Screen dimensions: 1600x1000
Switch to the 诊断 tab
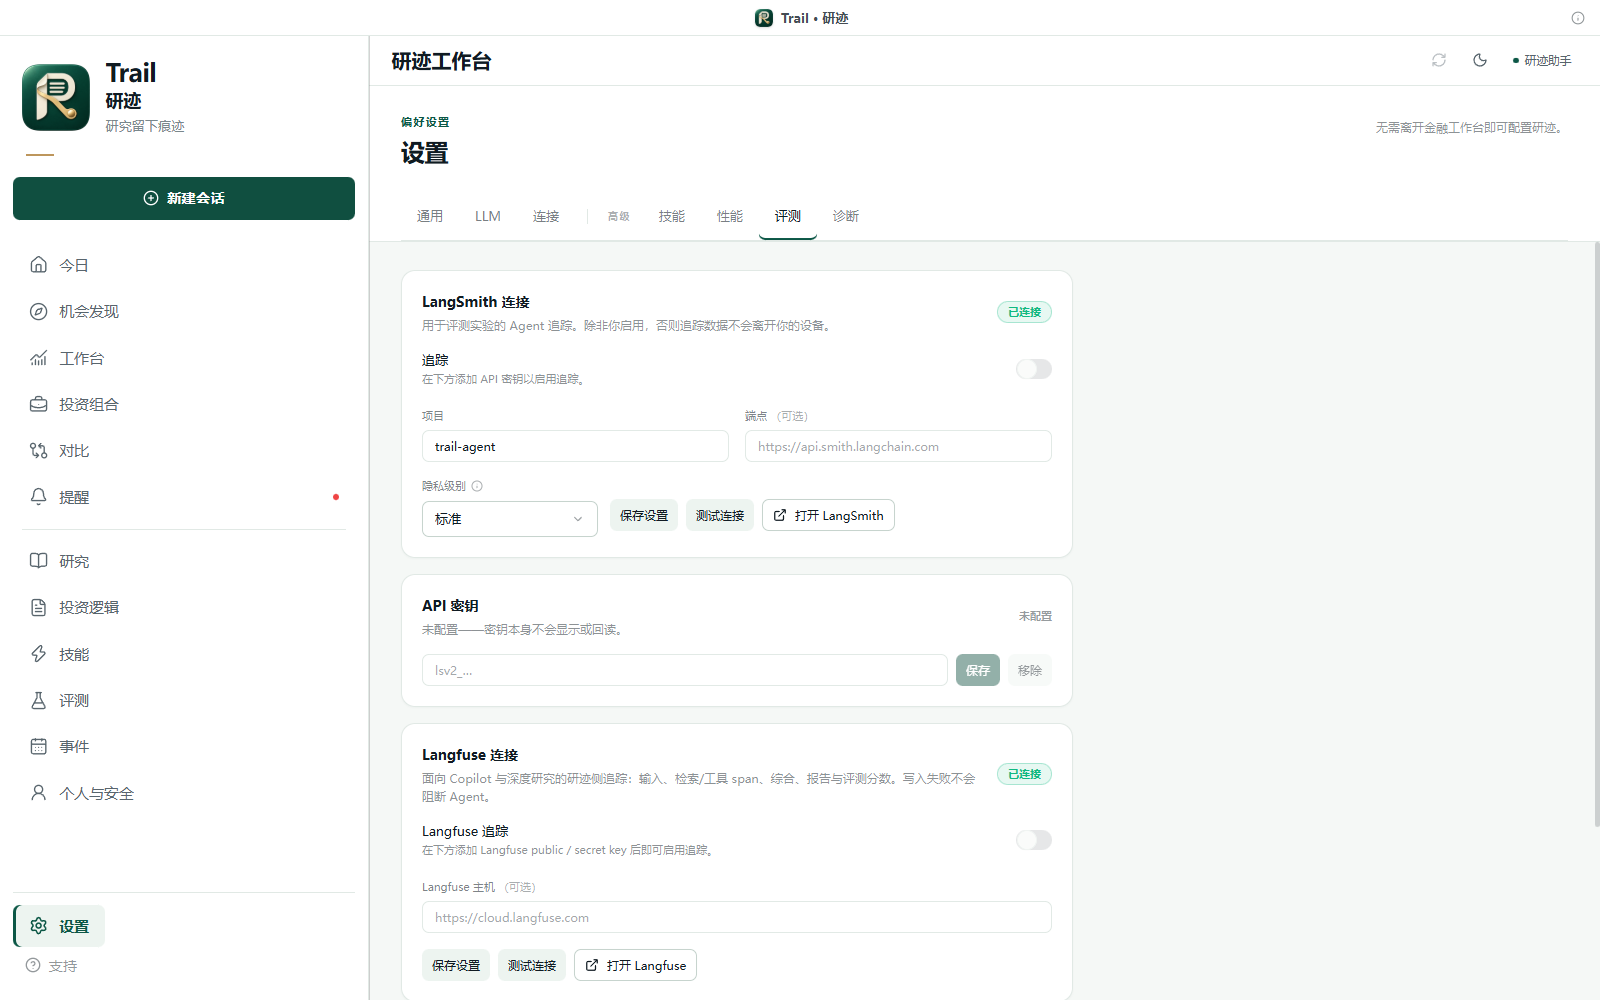tap(846, 216)
